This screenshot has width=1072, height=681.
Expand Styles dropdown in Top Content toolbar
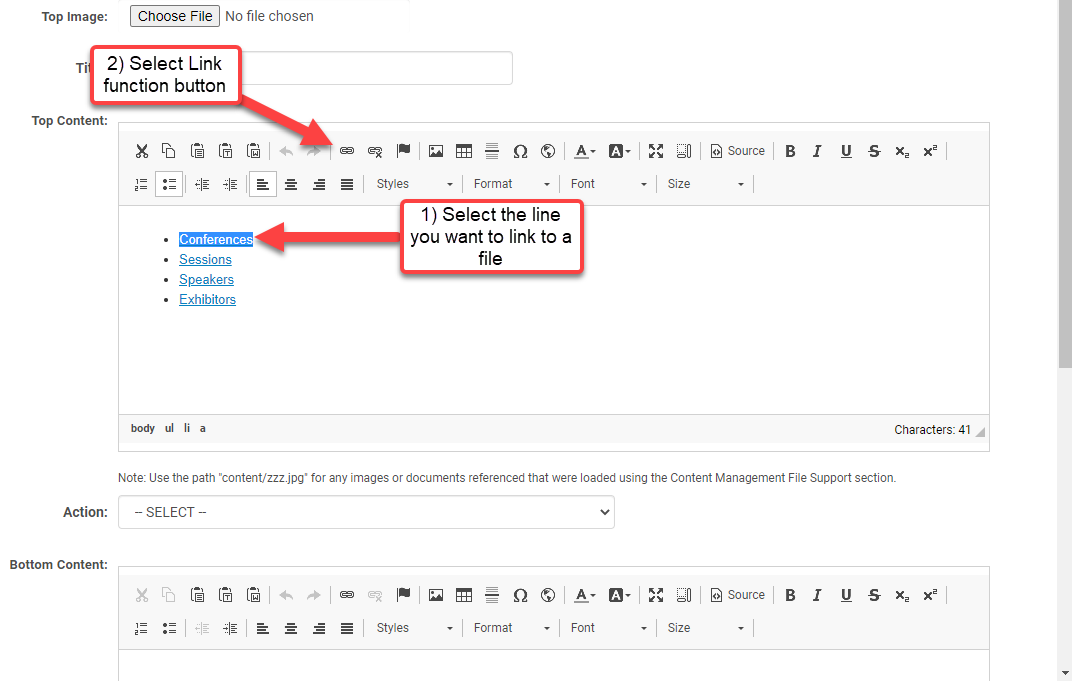coord(414,184)
